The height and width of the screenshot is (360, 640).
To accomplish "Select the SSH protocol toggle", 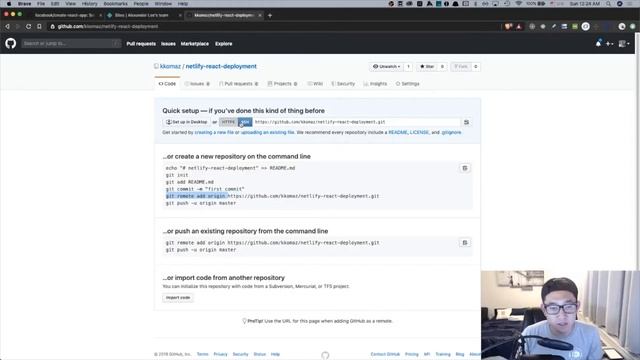I will pos(245,122).
